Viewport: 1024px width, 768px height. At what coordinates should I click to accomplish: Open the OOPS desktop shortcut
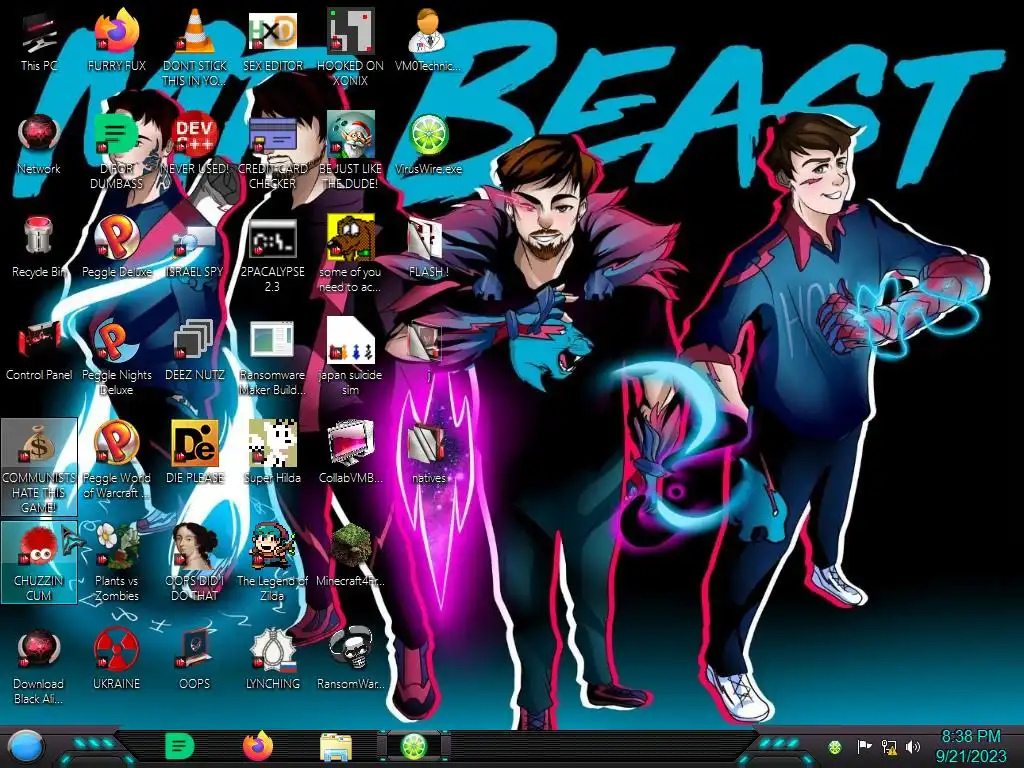194,660
